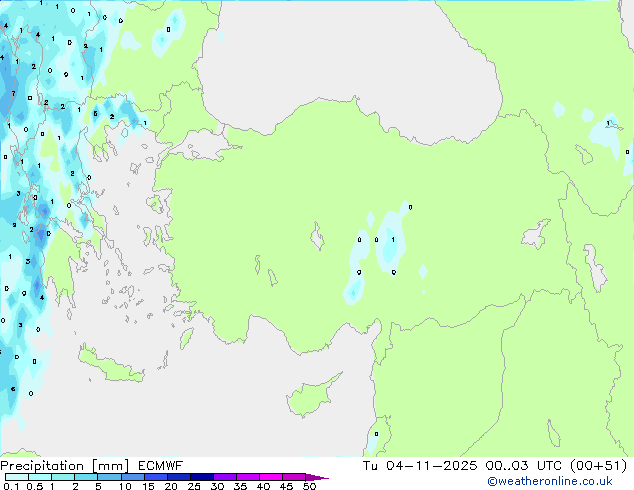Click the '0.1' legend scale value

tap(11, 486)
